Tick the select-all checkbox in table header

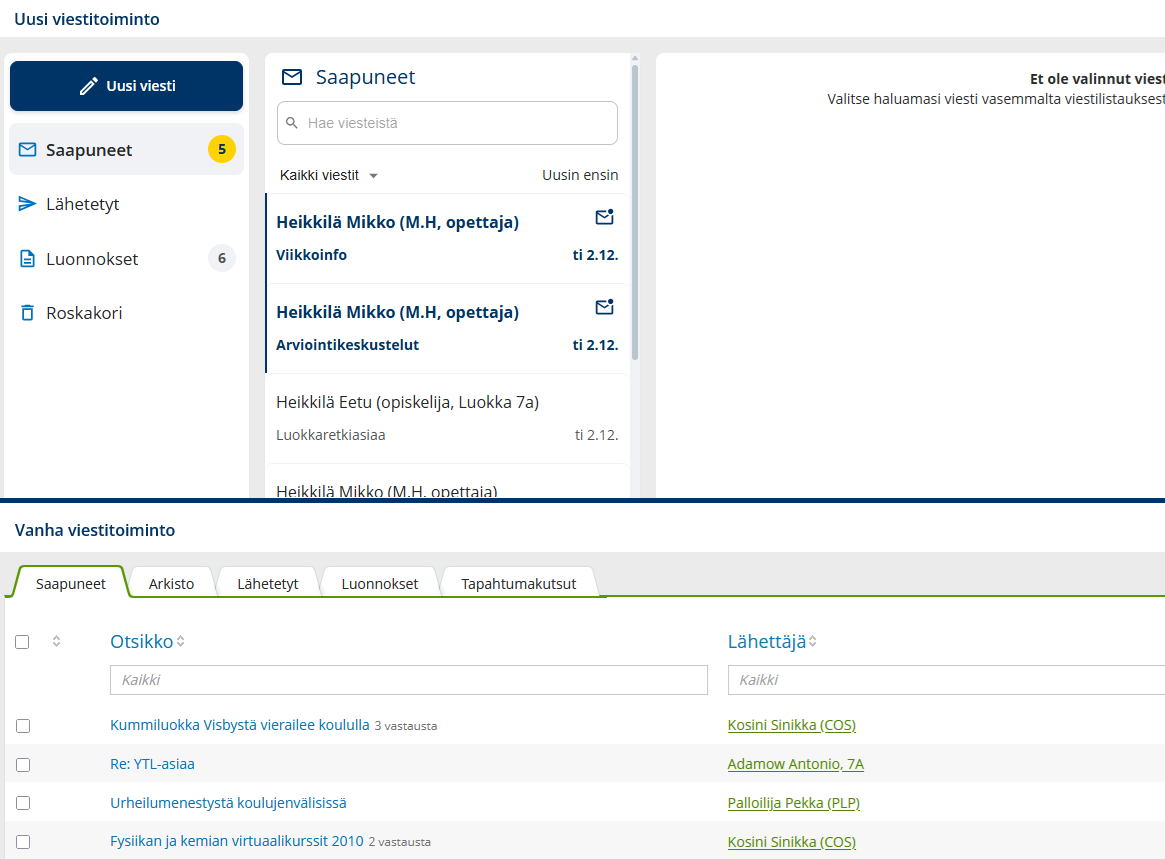coord(22,642)
